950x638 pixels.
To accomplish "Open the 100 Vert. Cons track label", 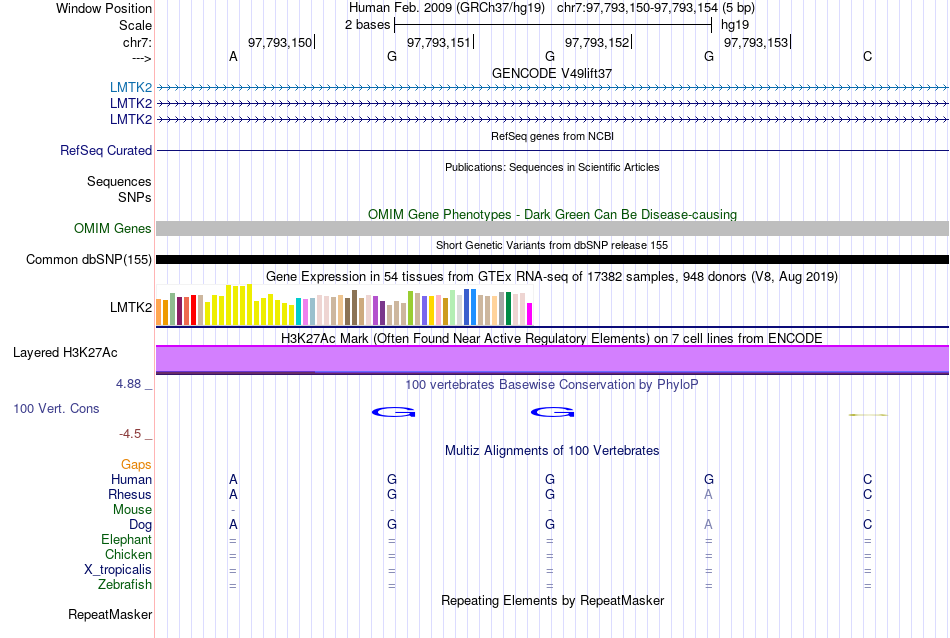I will [x=56, y=408].
